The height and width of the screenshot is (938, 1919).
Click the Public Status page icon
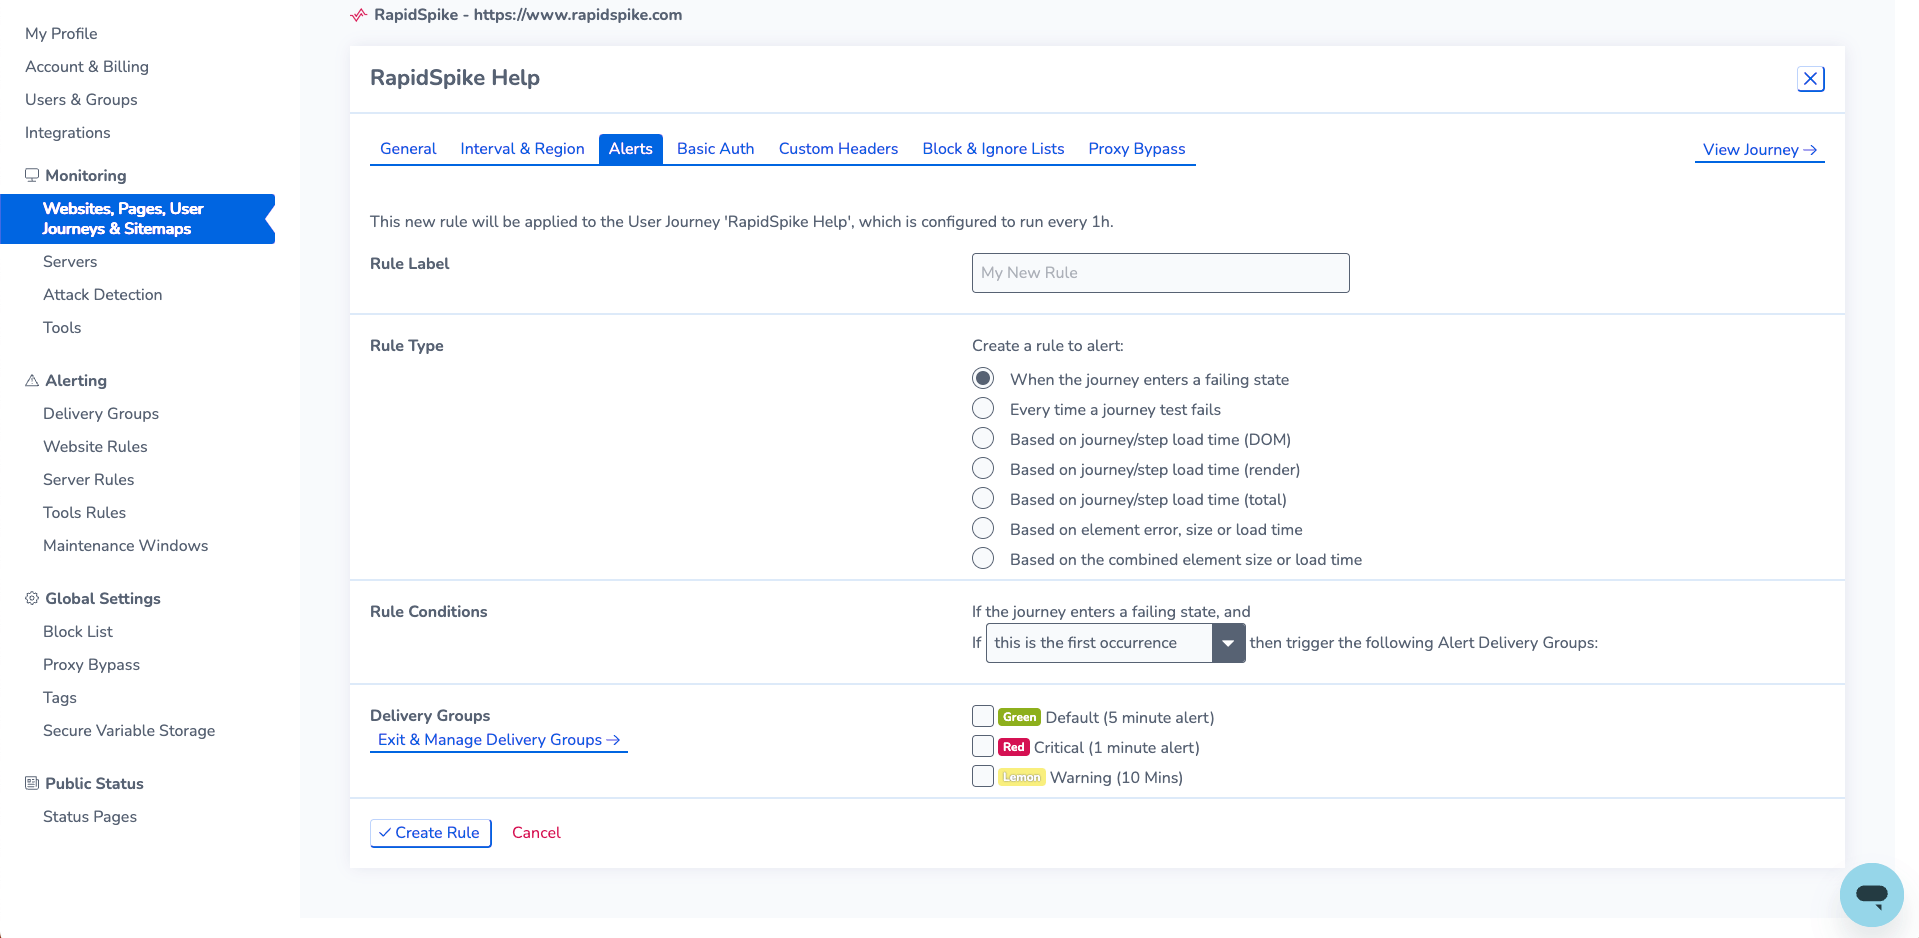pos(32,783)
